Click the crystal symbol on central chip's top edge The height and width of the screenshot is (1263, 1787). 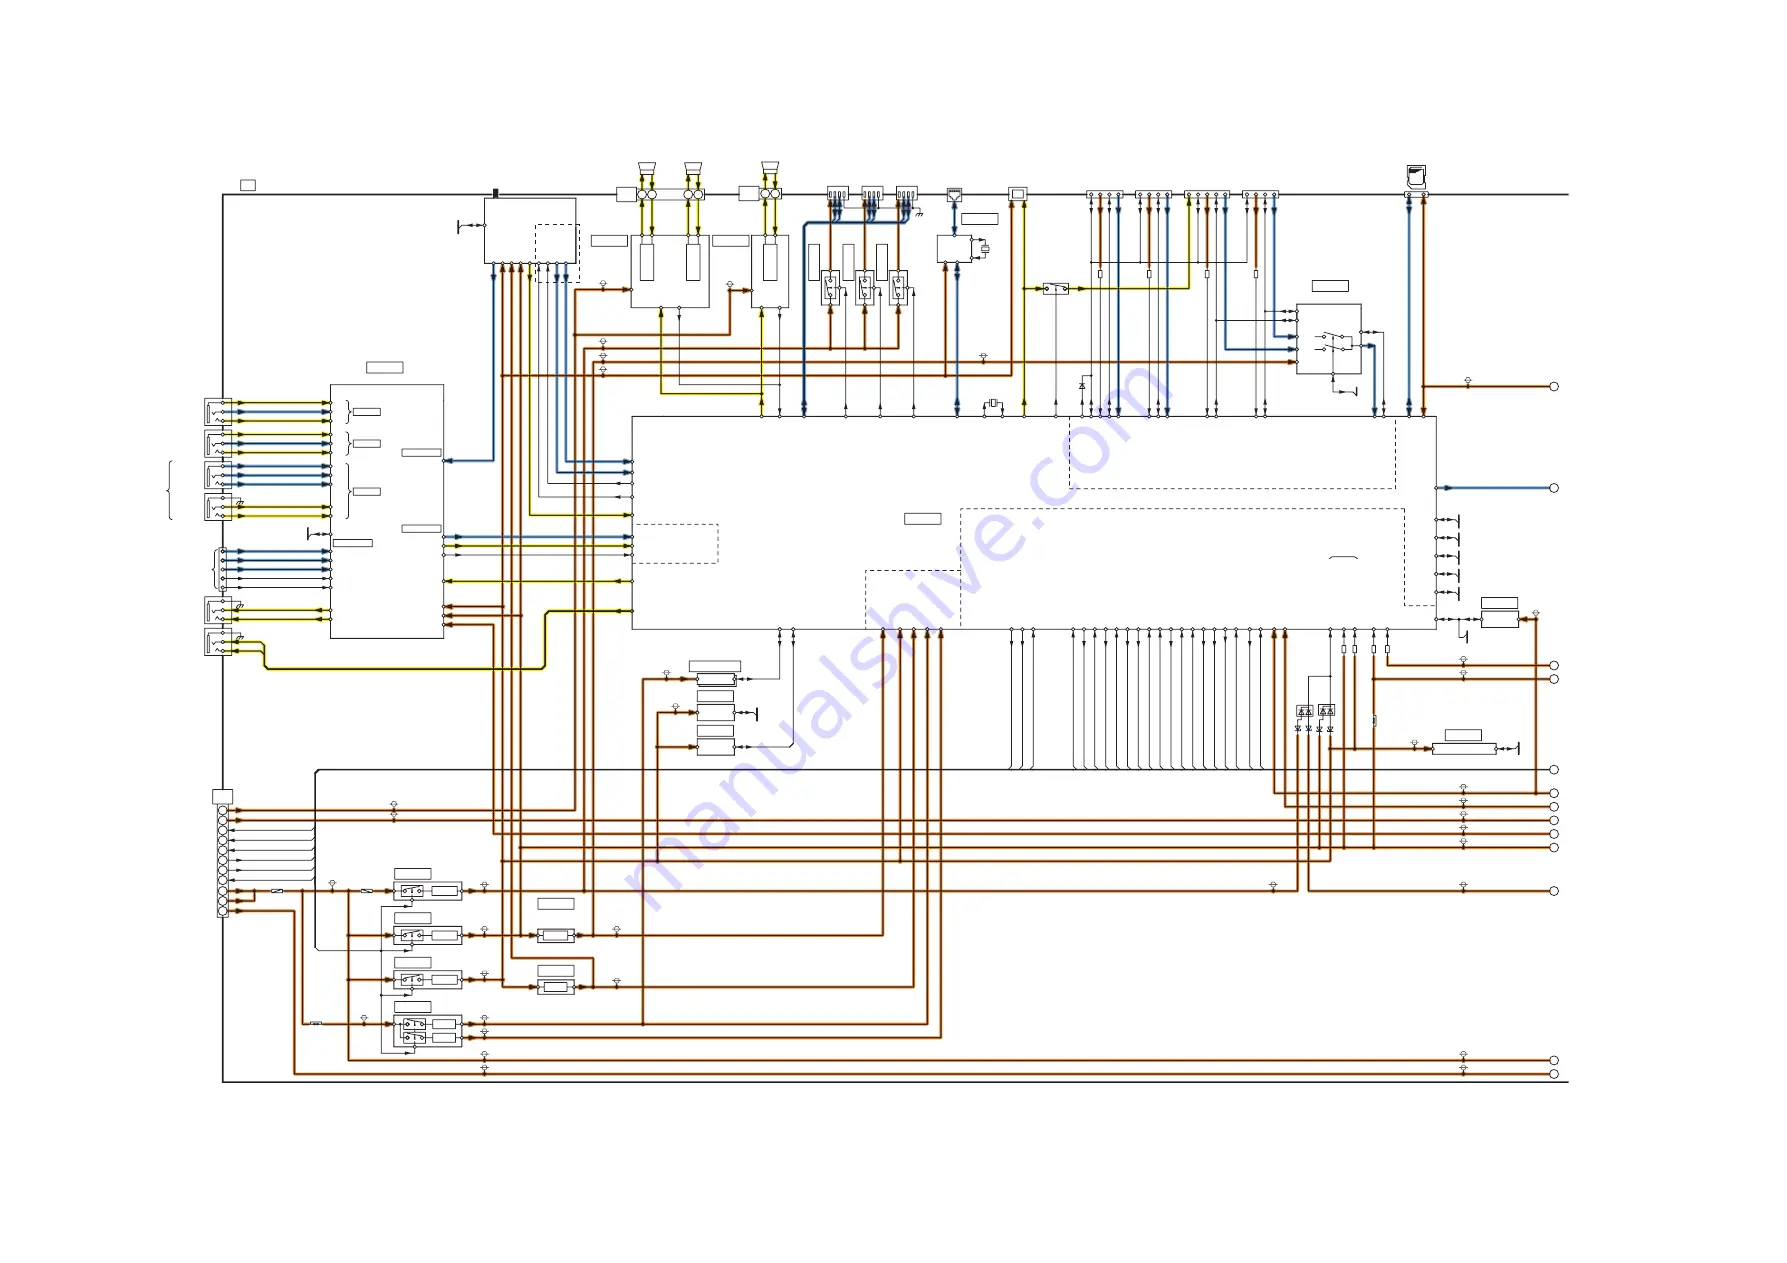[993, 403]
